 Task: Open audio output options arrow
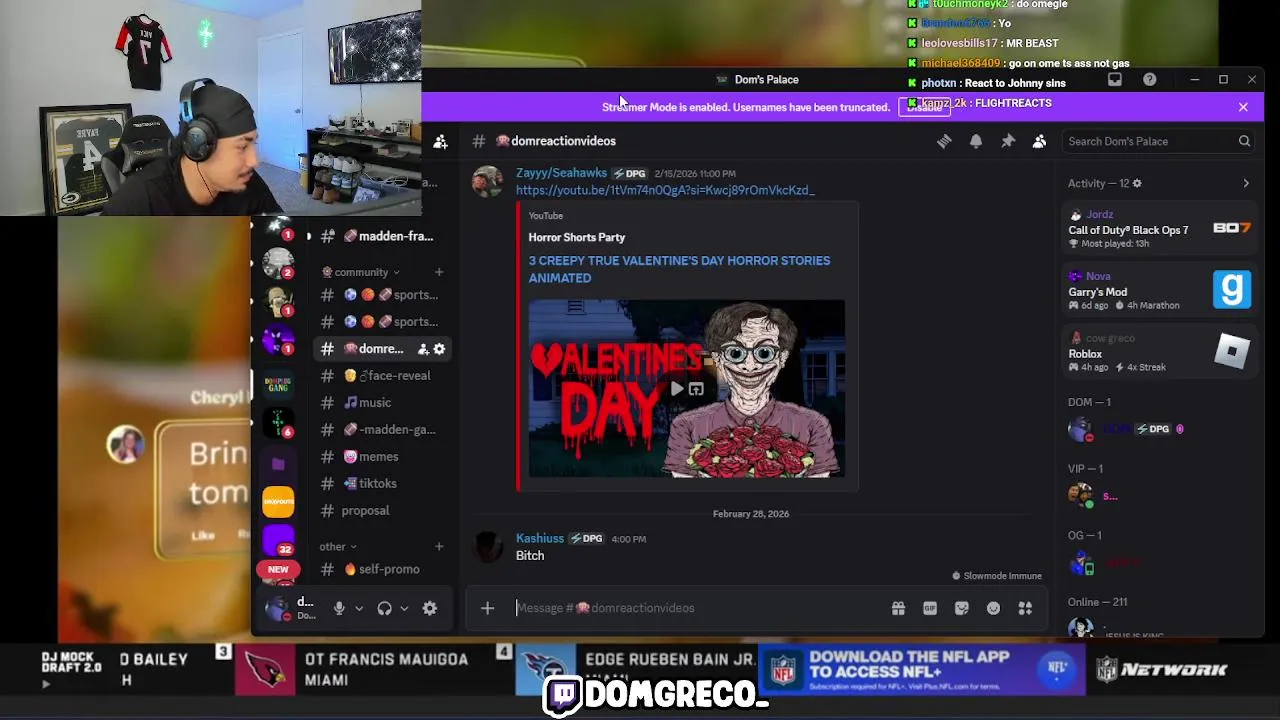[x=404, y=608]
